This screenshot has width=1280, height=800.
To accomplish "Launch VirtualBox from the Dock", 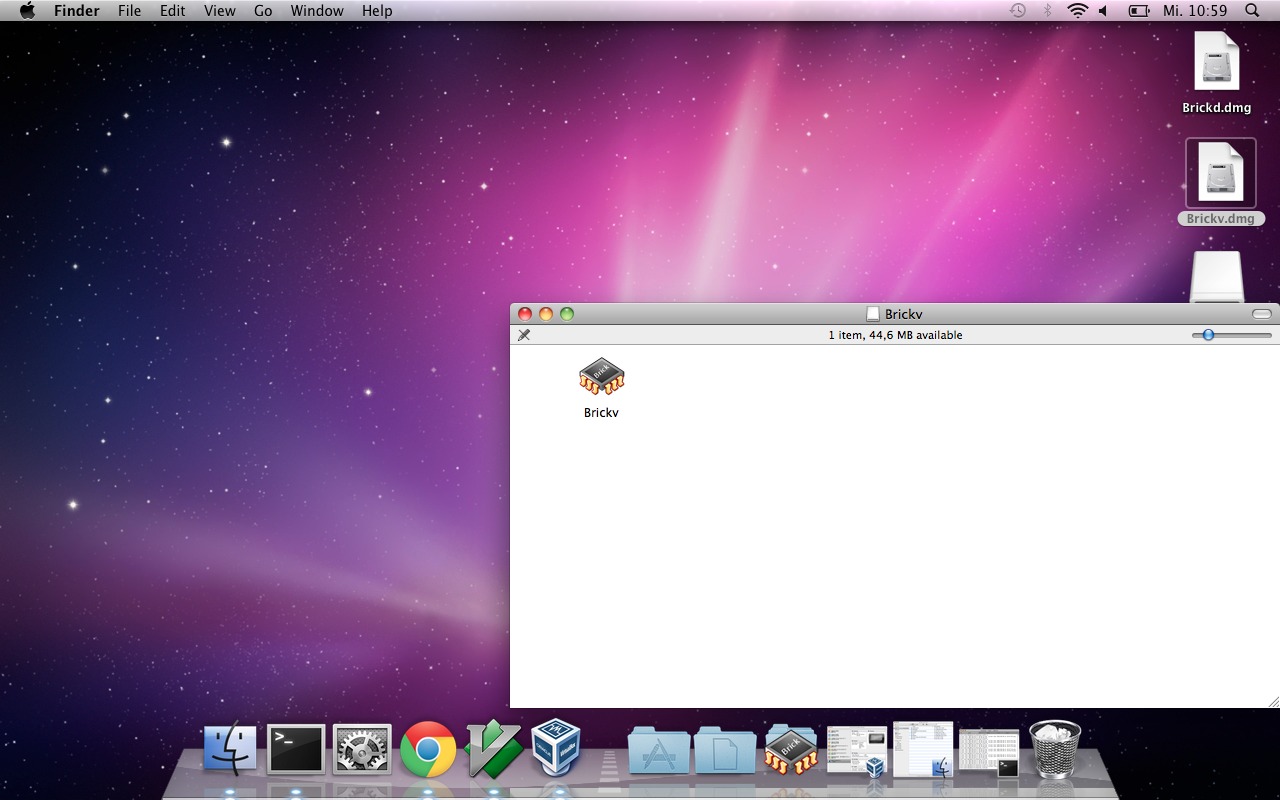I will [x=556, y=747].
